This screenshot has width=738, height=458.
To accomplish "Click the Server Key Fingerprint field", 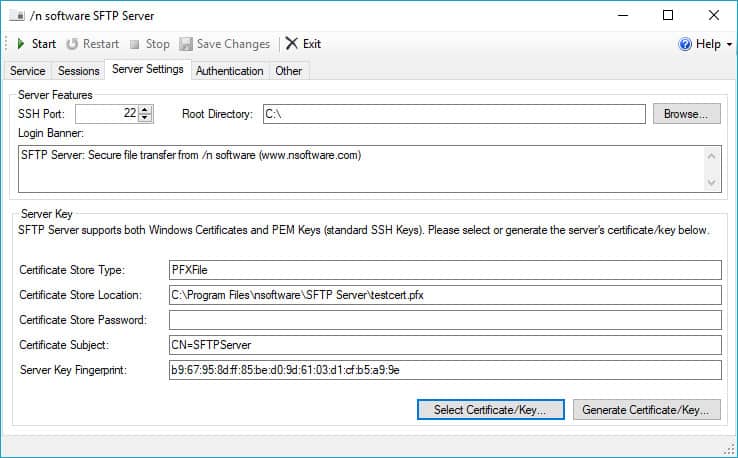I will coord(445,370).
